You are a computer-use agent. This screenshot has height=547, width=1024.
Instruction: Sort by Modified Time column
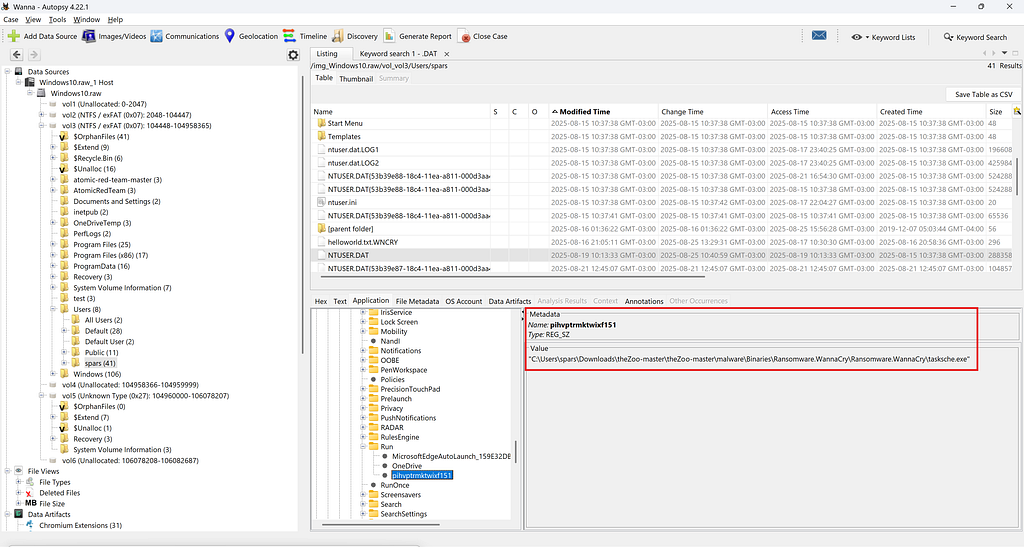(603, 112)
